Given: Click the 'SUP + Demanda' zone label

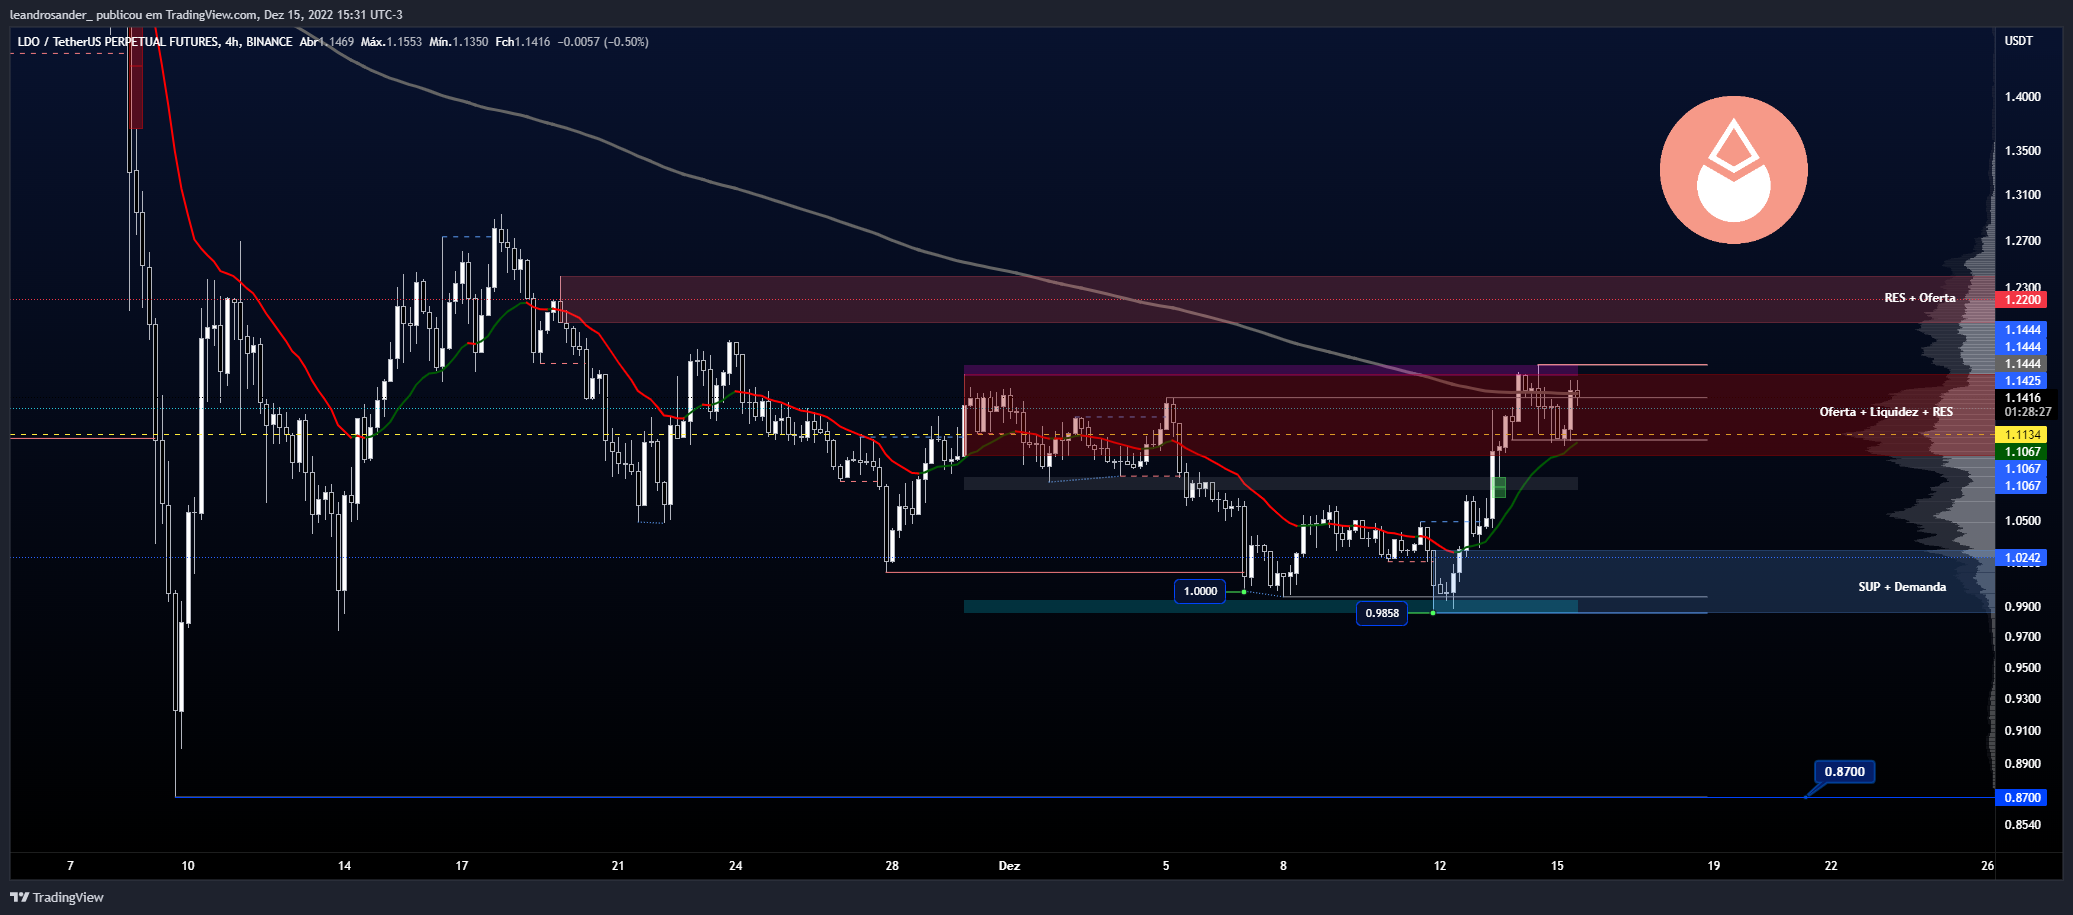Looking at the screenshot, I should point(1902,587).
